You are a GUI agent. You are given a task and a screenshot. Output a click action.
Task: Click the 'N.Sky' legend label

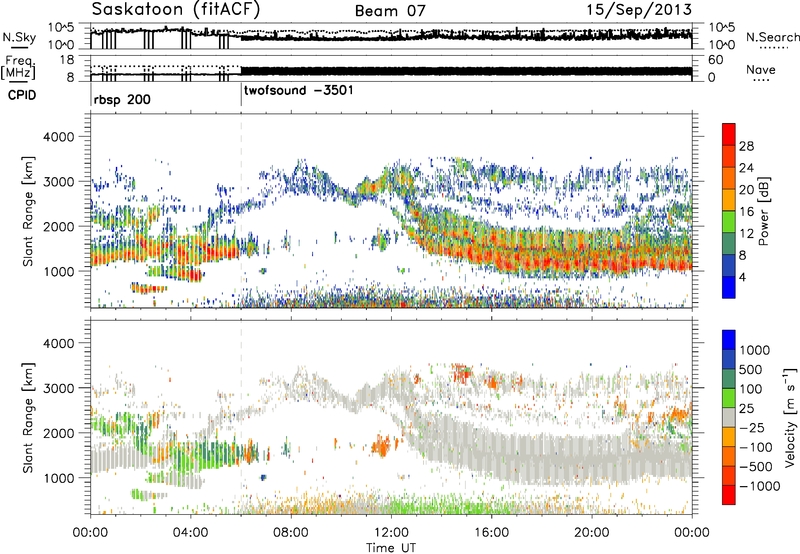tap(19, 37)
